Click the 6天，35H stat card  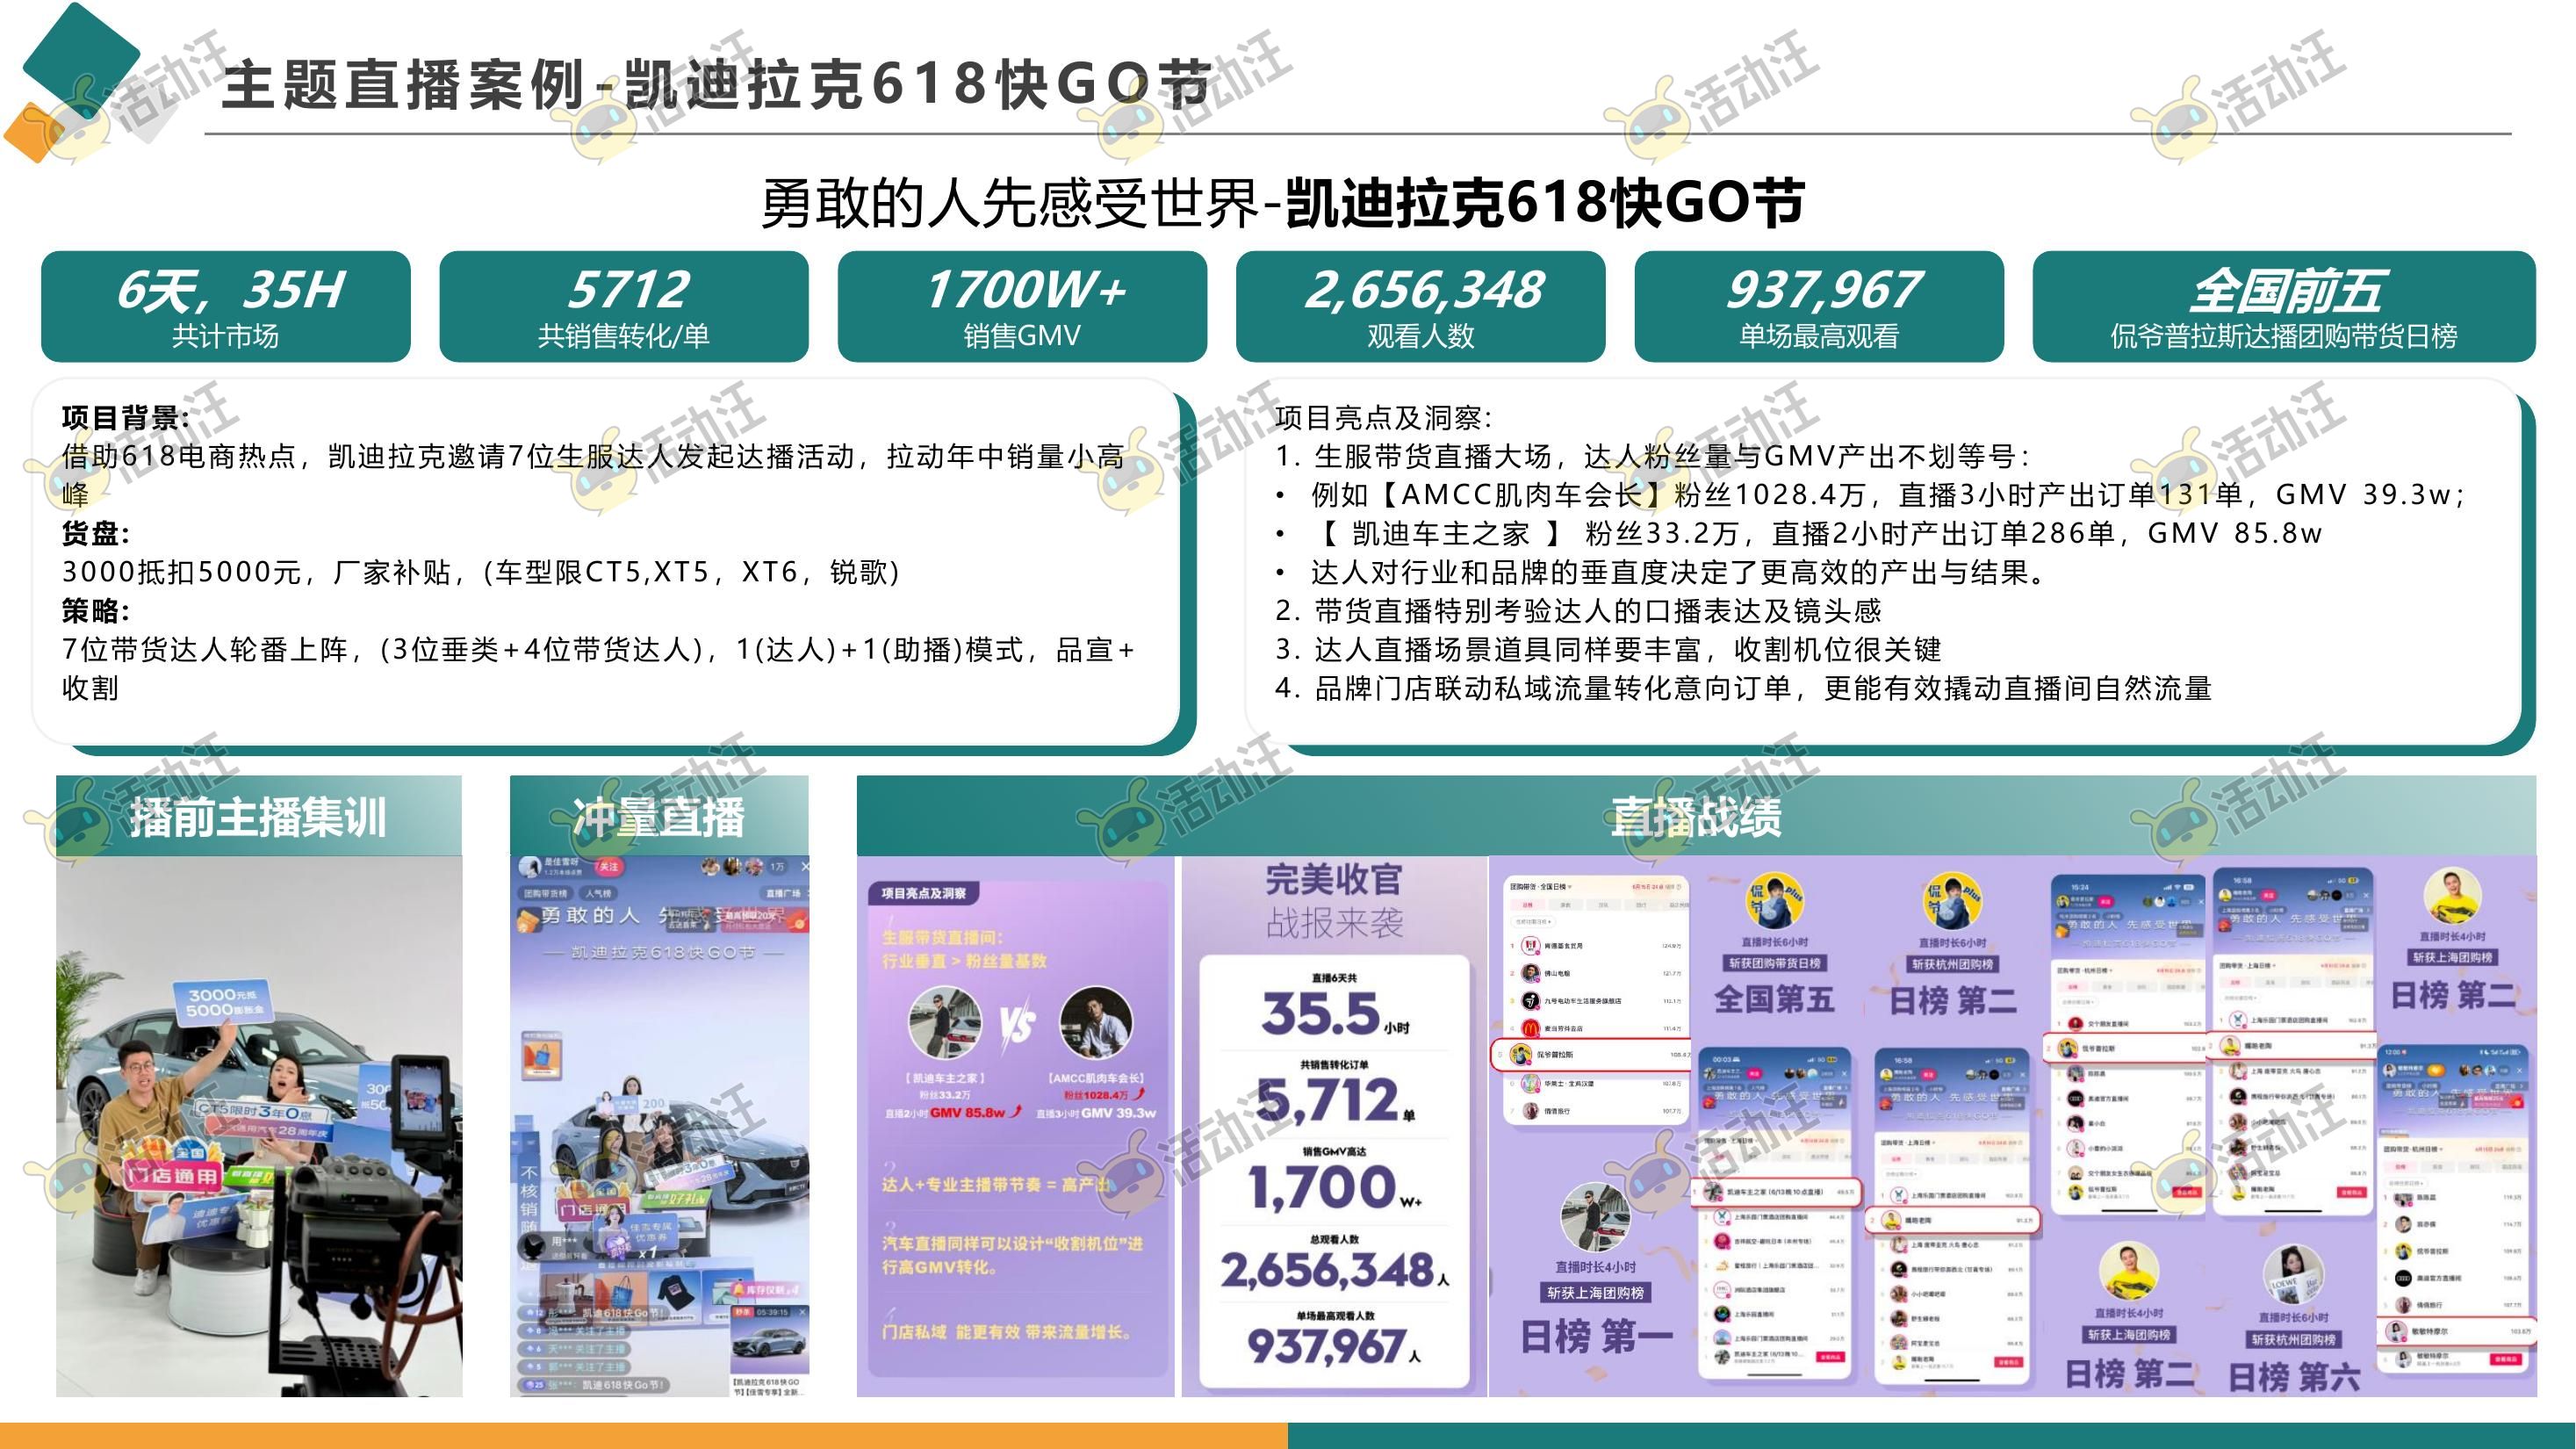[226, 306]
